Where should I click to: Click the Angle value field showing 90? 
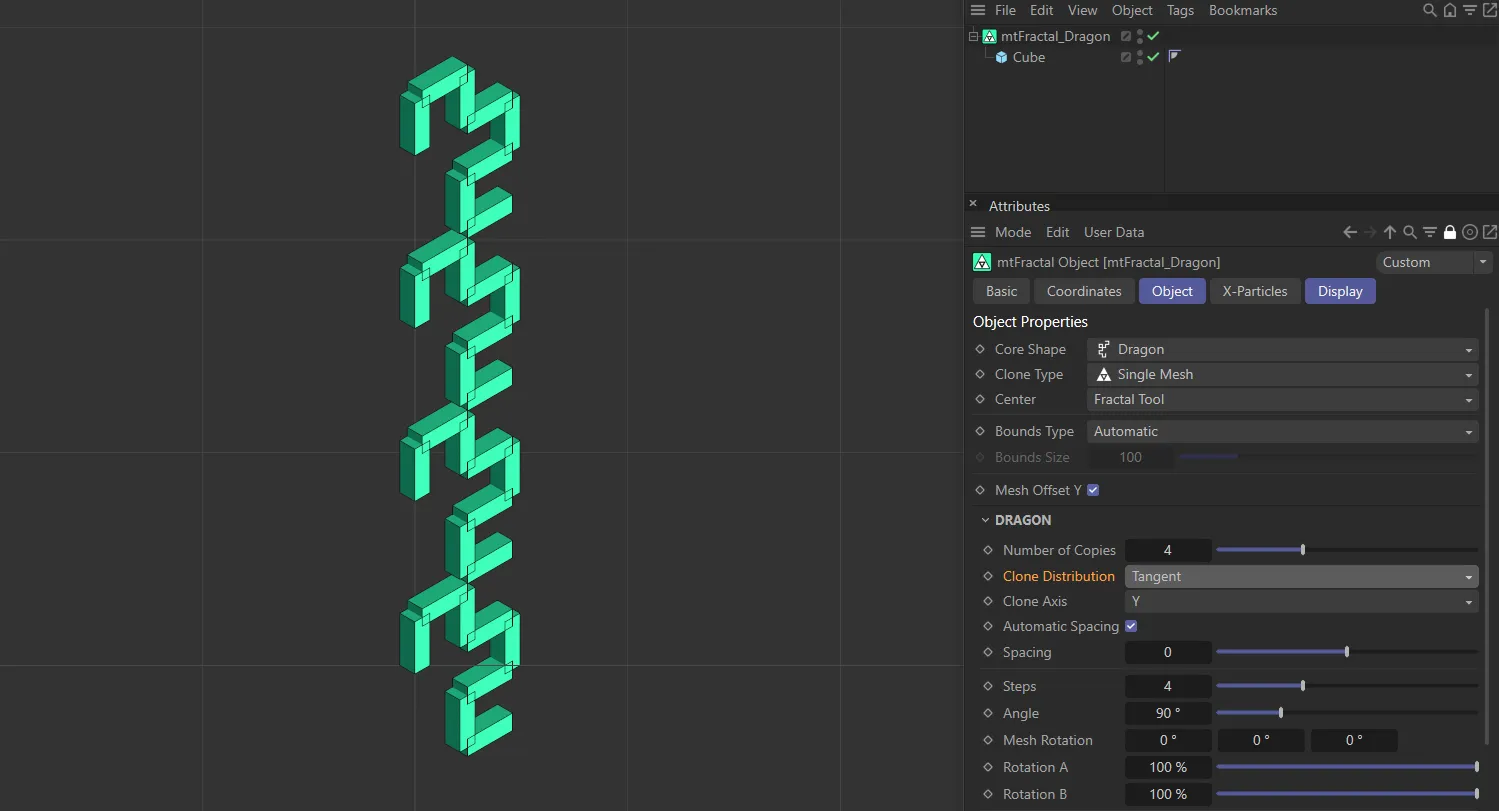click(x=1167, y=713)
